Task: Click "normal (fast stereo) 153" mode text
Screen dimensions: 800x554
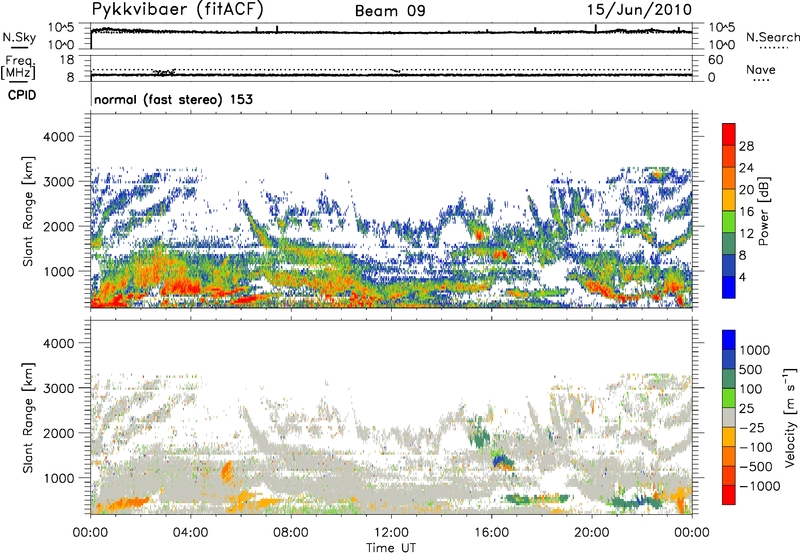Action: pos(173,99)
